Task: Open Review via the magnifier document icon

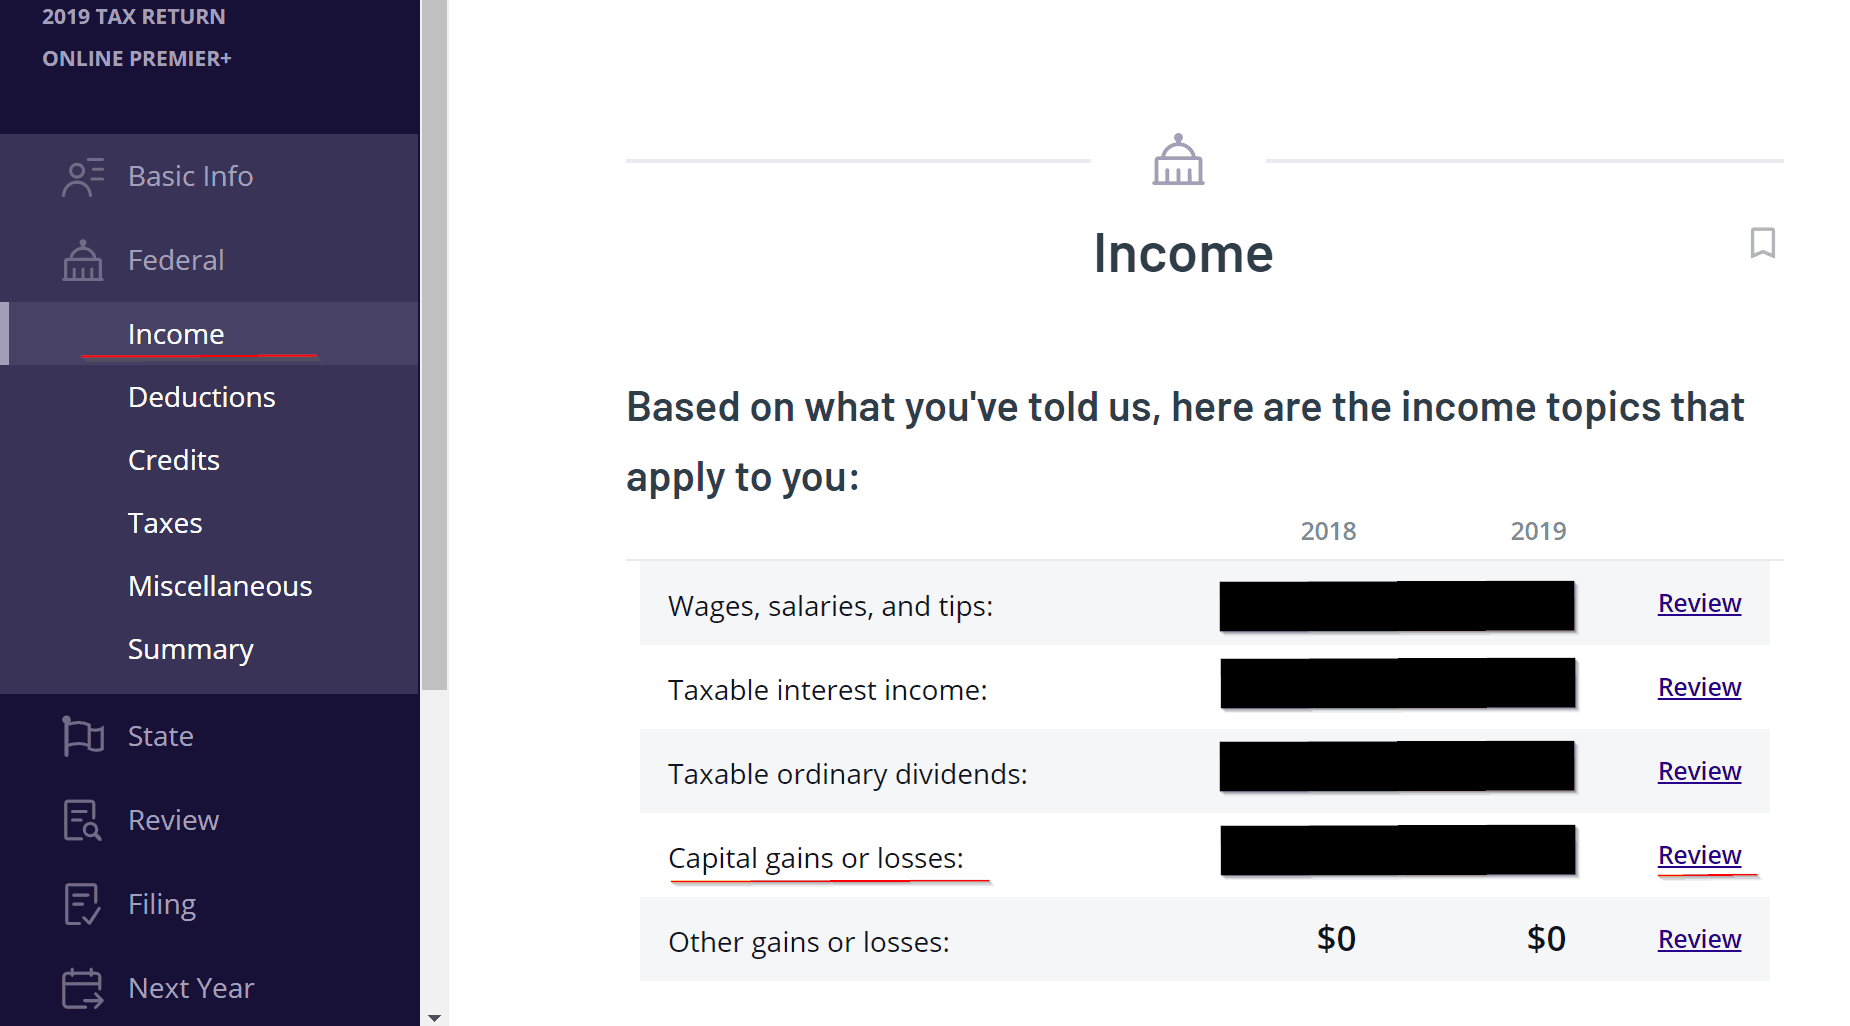Action: point(83,820)
